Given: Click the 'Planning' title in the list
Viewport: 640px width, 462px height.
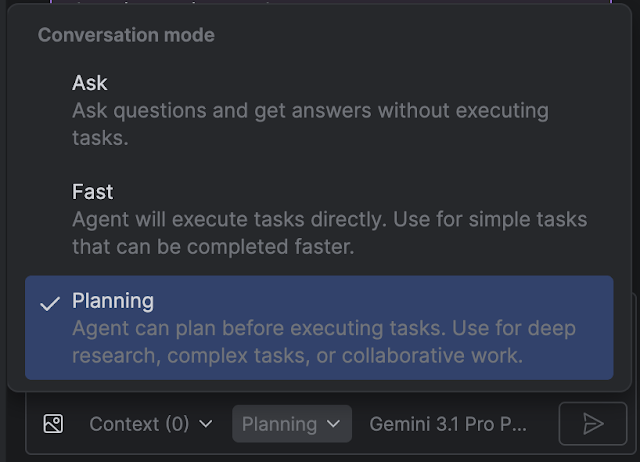Looking at the screenshot, I should pyautogui.click(x=113, y=301).
